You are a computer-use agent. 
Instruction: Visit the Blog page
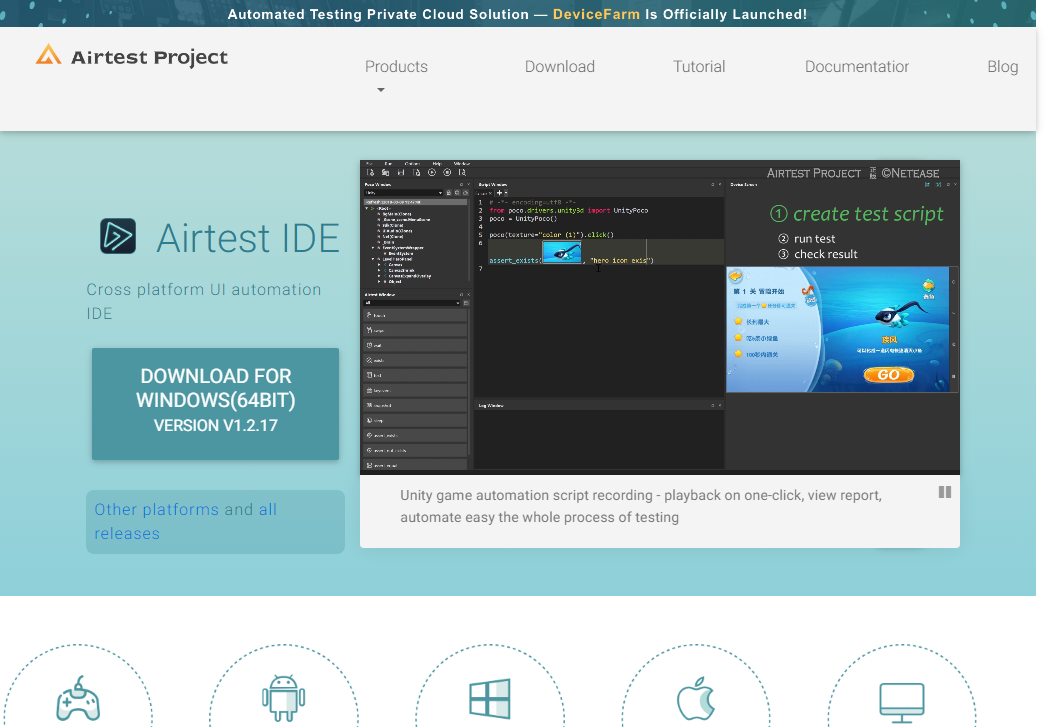1002,66
